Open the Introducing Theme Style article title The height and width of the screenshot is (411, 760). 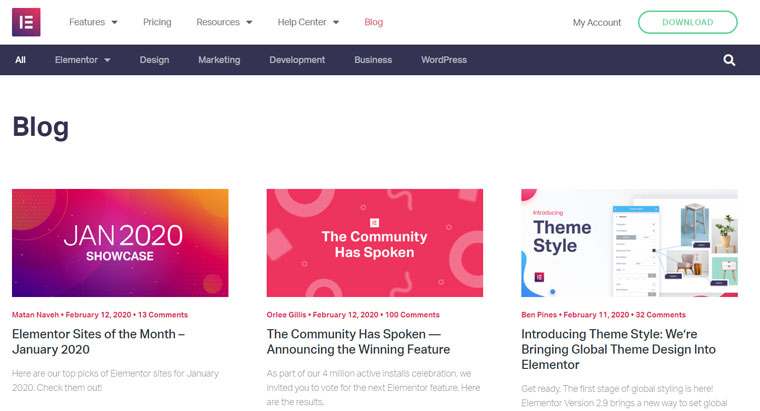coord(619,341)
